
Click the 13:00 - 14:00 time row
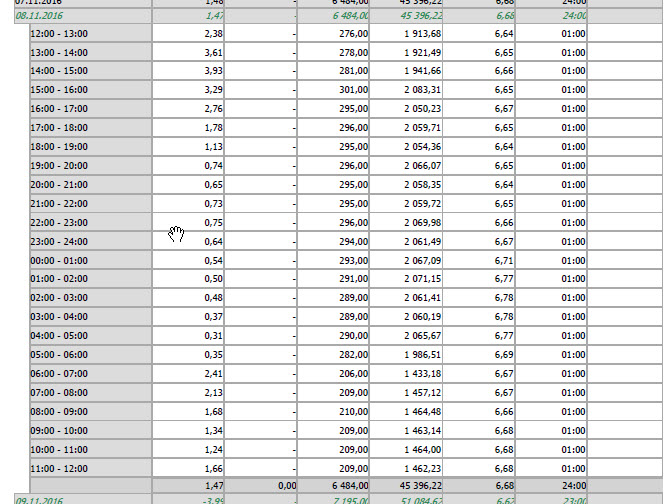click(x=346, y=53)
